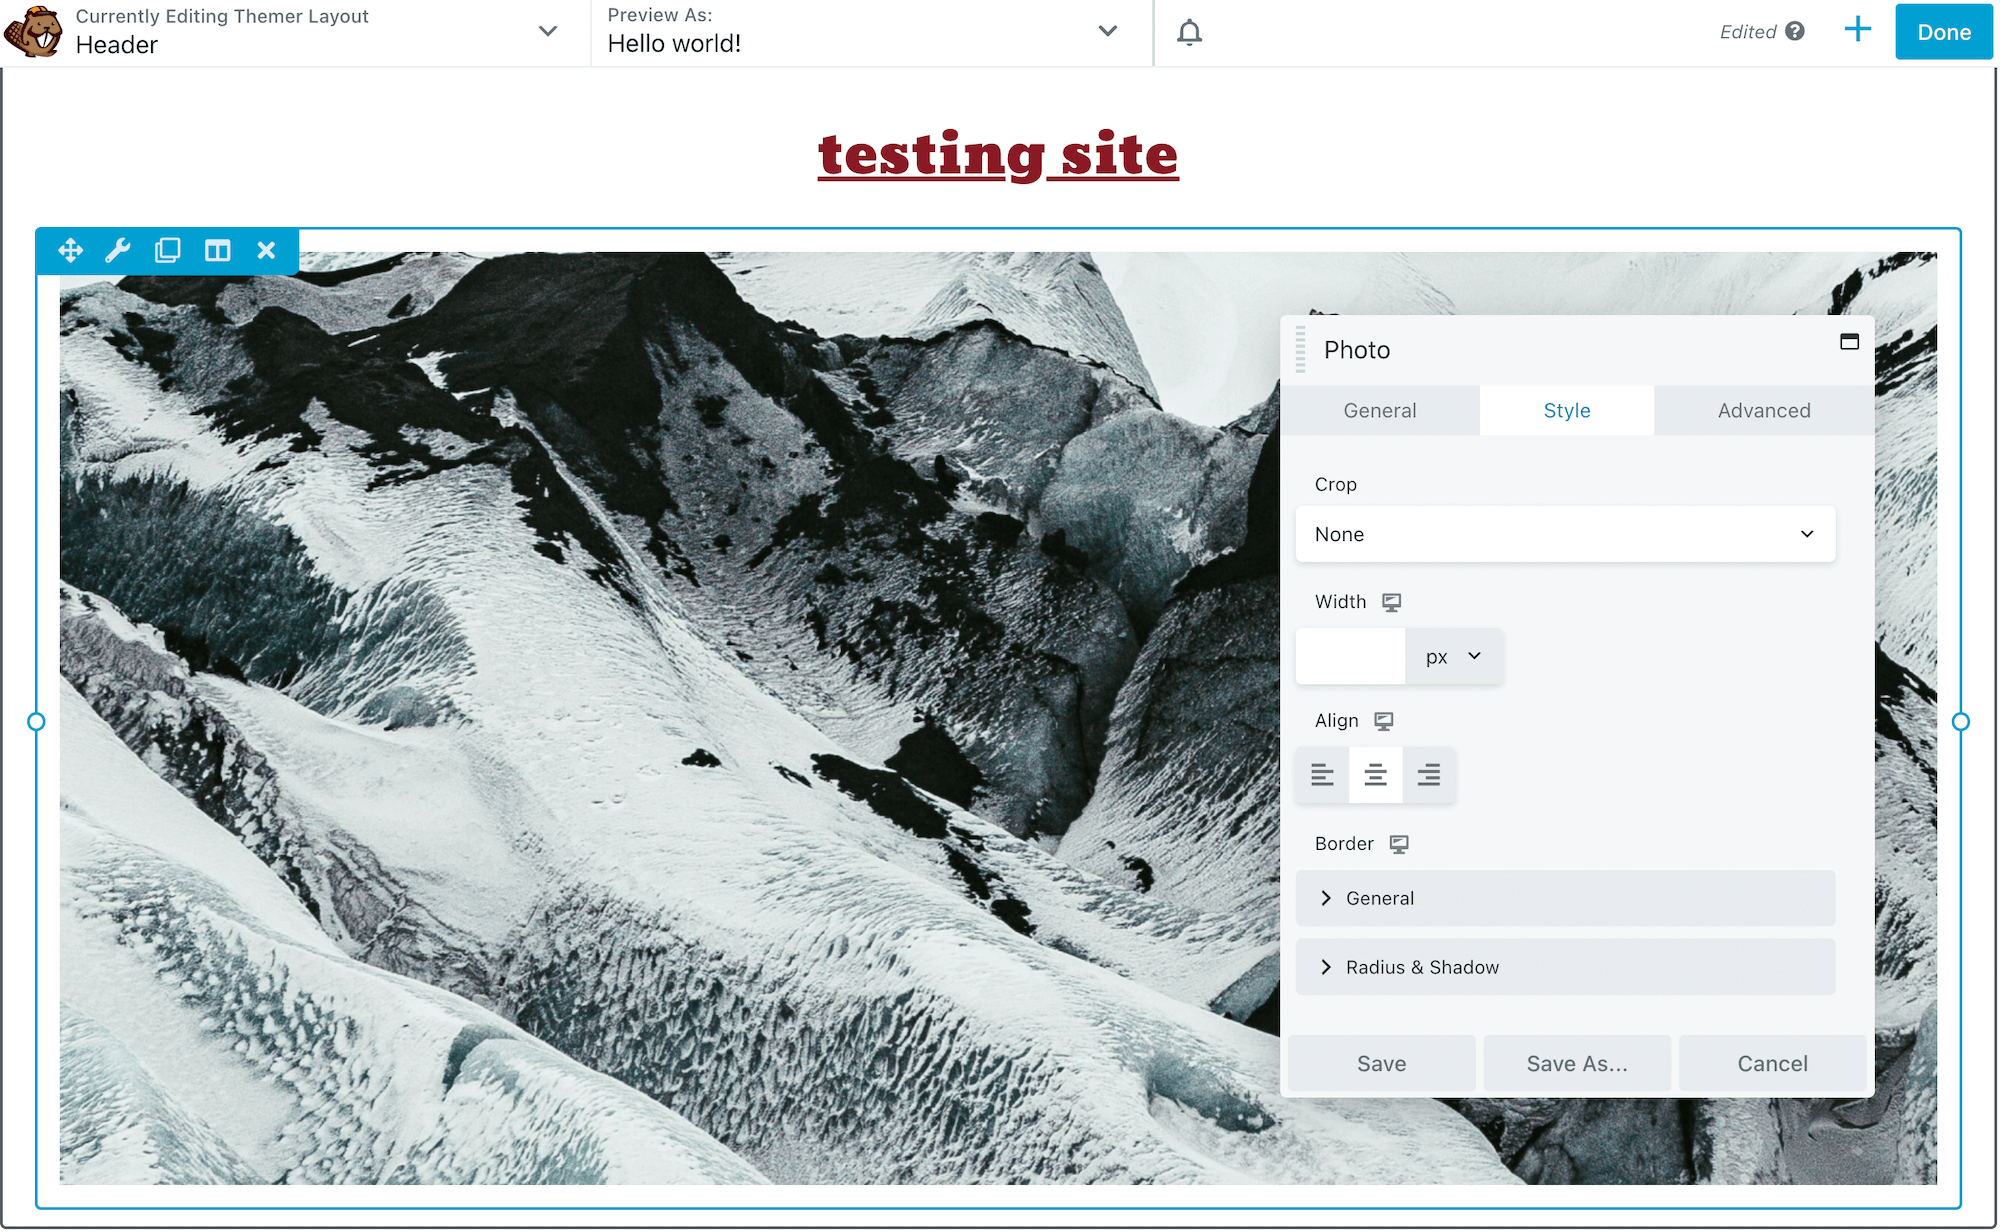Image resolution: width=2000 pixels, height=1232 pixels.
Task: Click the Edited help question mark icon
Action: click(1795, 31)
